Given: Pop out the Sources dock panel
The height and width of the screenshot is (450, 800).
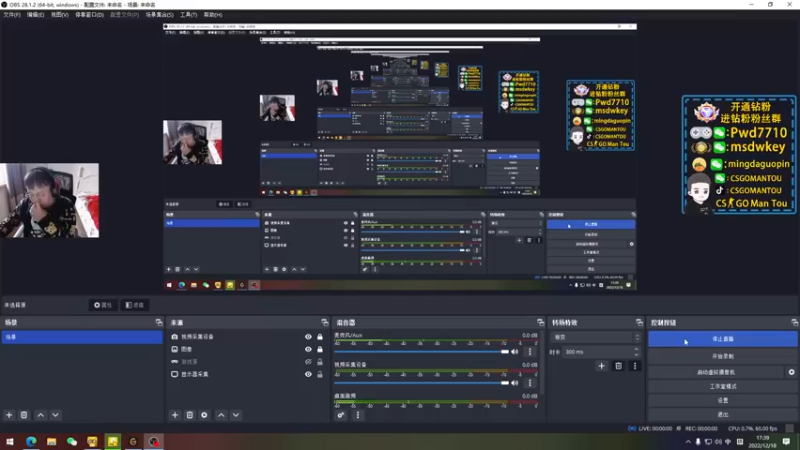Looking at the screenshot, I should pyautogui.click(x=324, y=322).
